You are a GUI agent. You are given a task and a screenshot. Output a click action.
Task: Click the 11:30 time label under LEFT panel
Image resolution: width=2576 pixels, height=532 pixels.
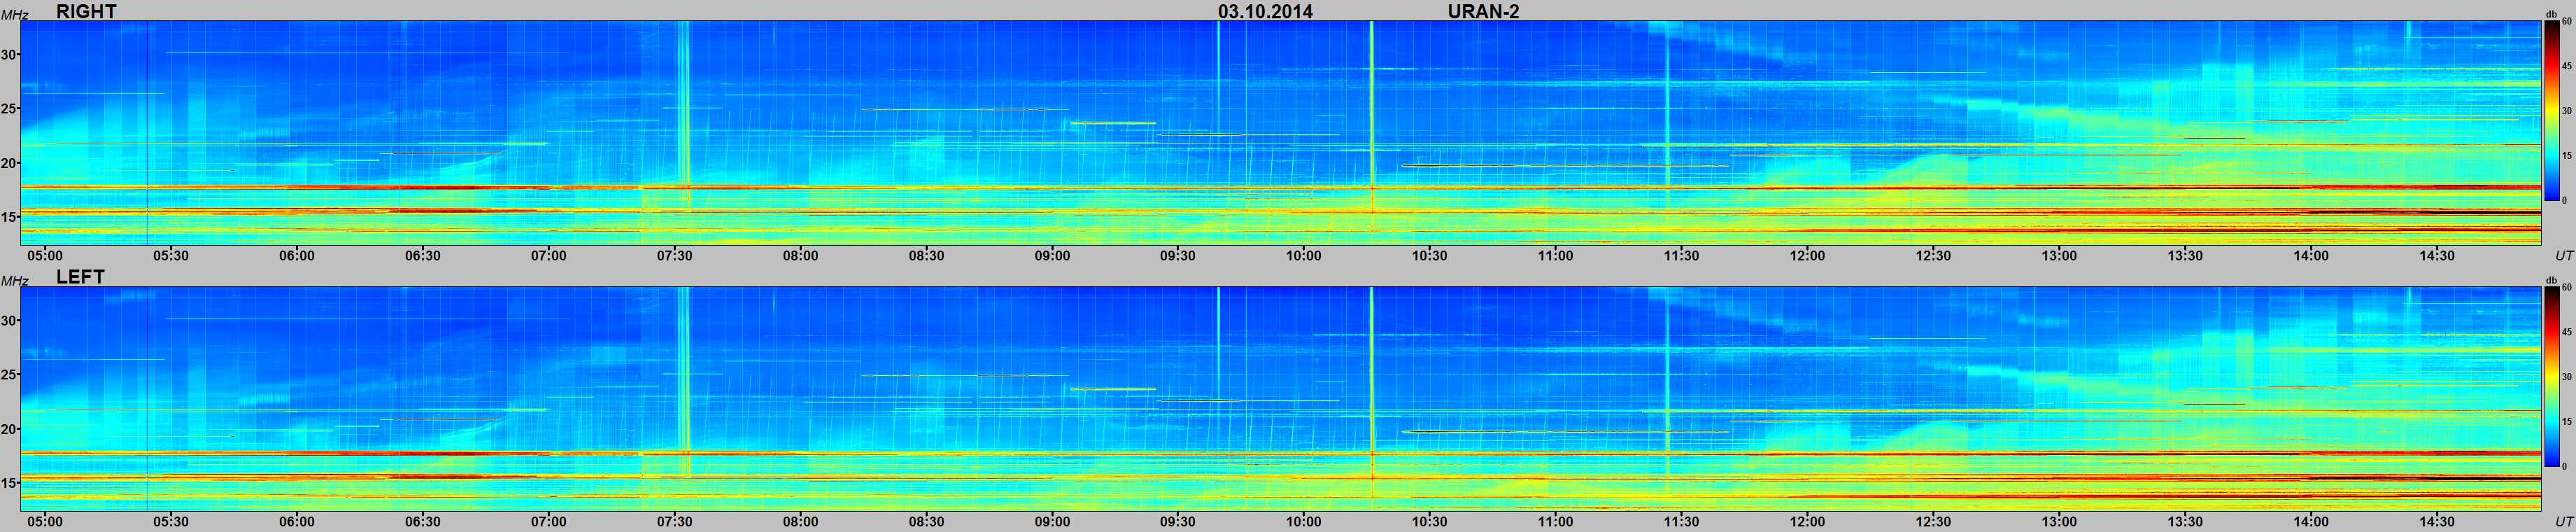coord(1682,522)
